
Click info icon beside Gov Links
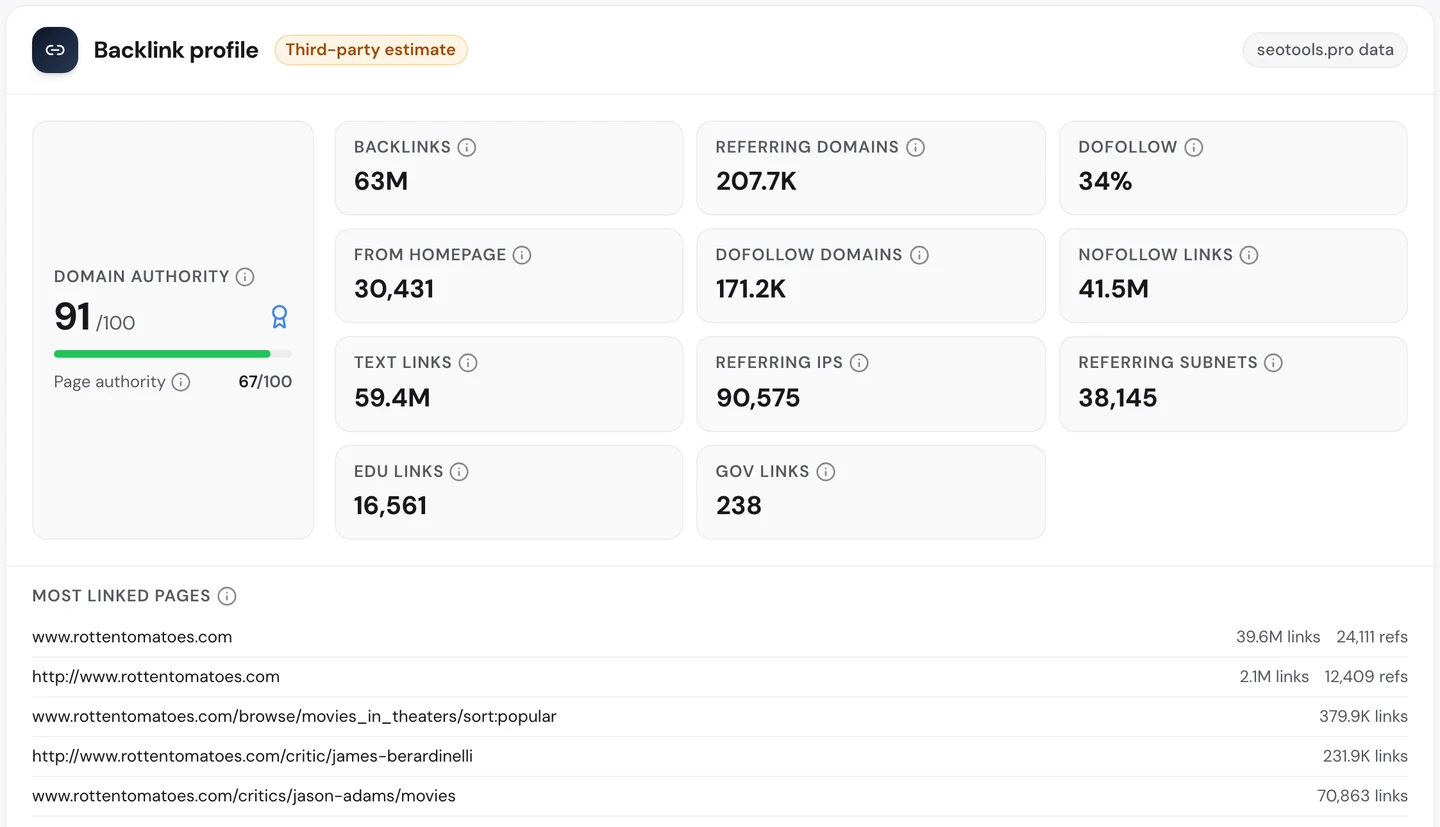(825, 472)
